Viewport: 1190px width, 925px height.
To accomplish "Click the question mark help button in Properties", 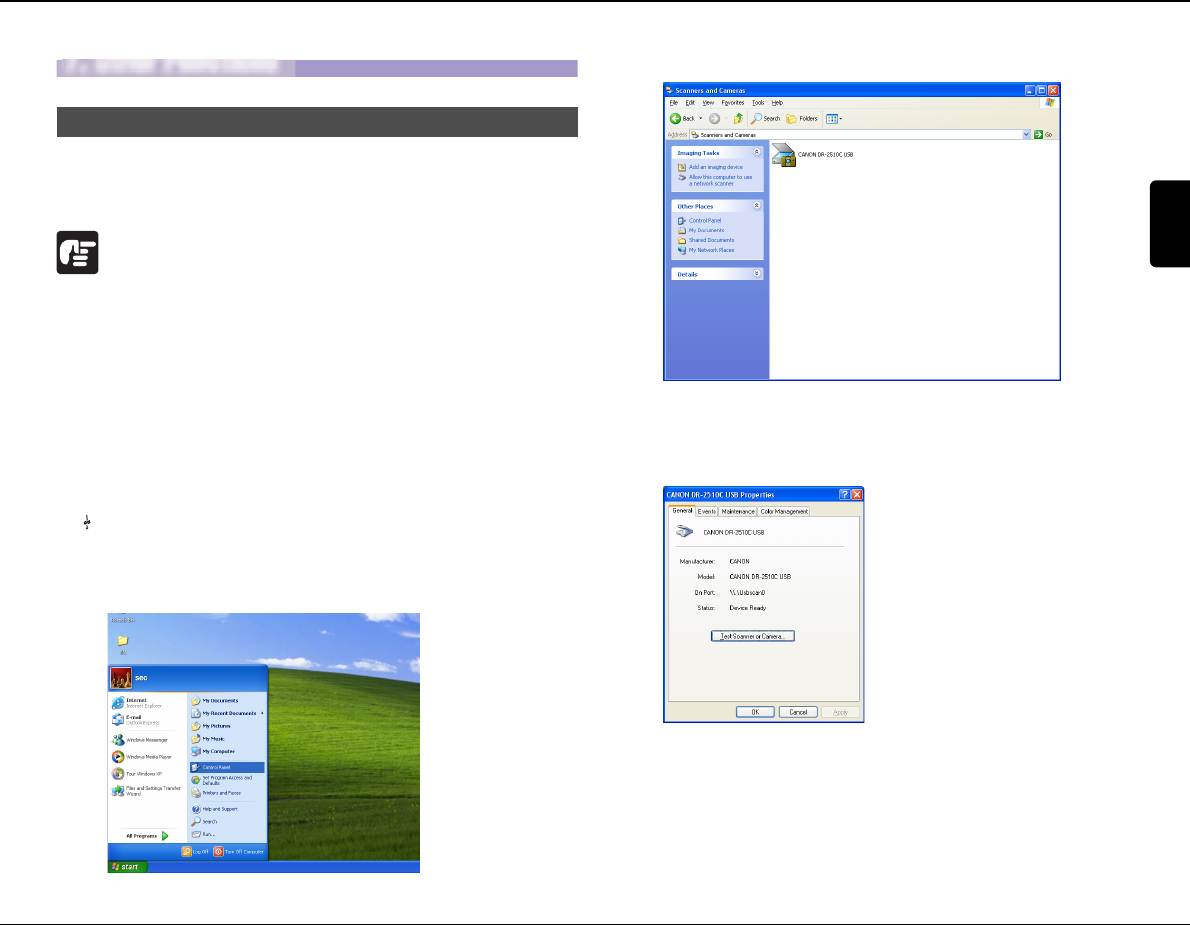I will 844,494.
